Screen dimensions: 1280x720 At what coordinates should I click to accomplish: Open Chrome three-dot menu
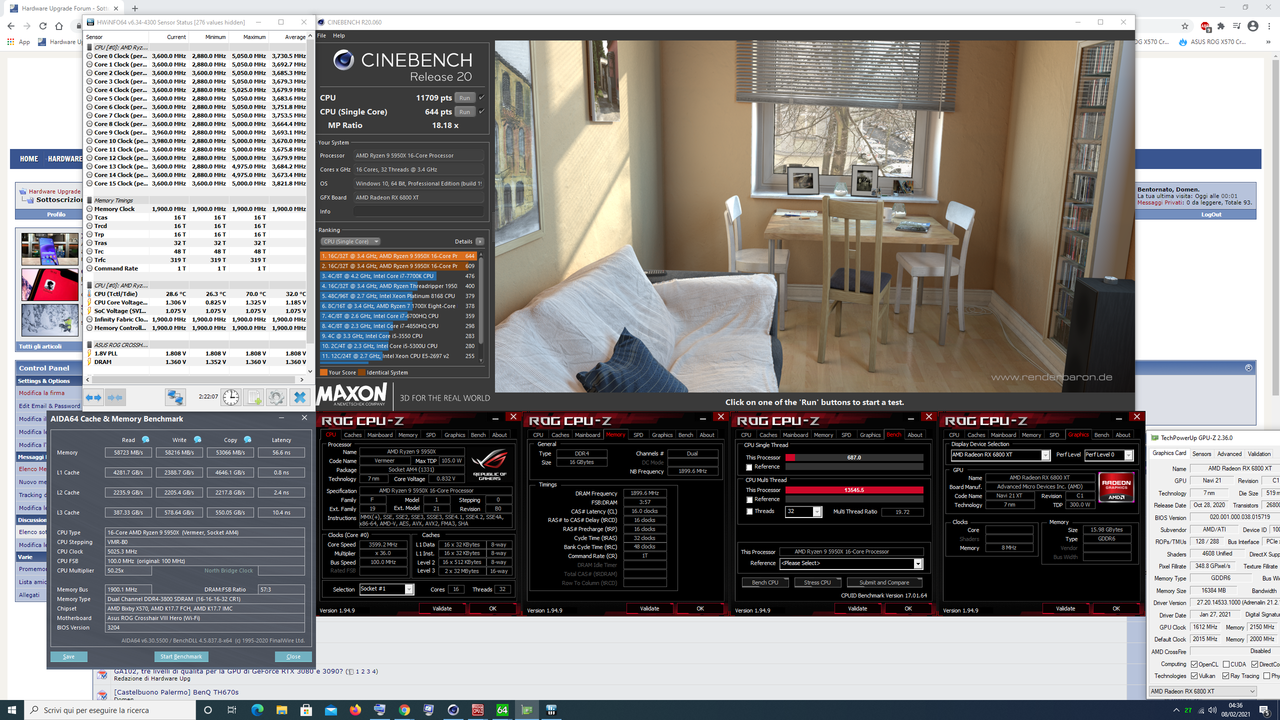pos(1270,27)
